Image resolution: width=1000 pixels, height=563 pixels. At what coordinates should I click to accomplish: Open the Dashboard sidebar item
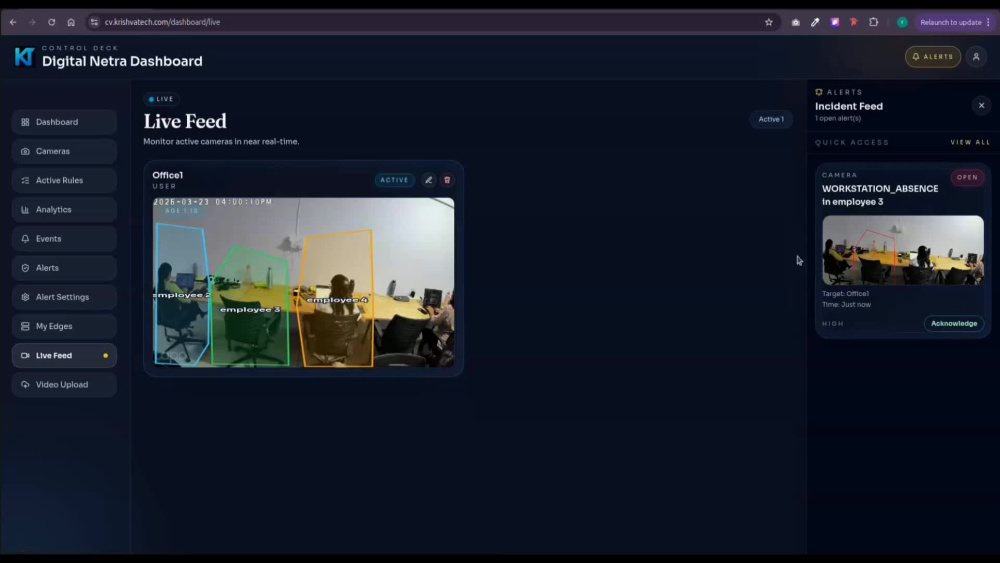(64, 122)
